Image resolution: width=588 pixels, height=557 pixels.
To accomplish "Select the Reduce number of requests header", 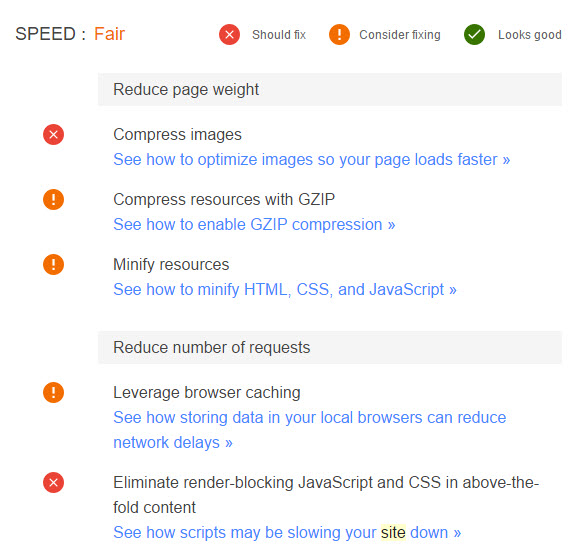I will 330,347.
